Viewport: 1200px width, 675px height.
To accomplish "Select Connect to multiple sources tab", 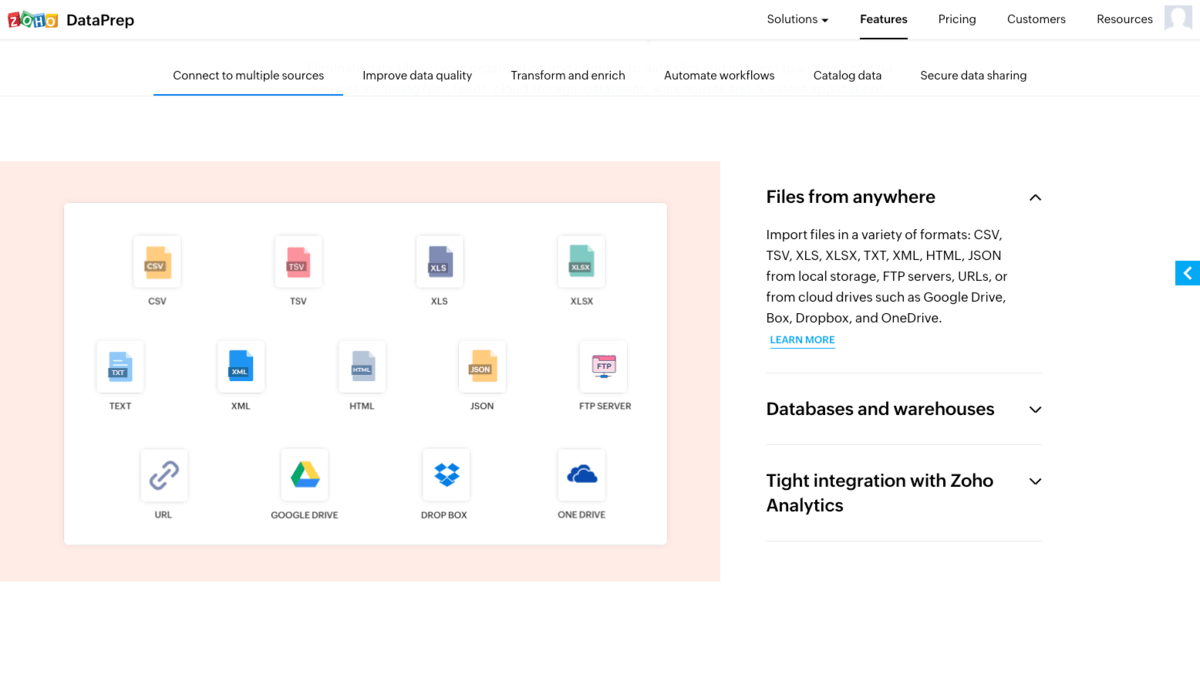I will 248,75.
